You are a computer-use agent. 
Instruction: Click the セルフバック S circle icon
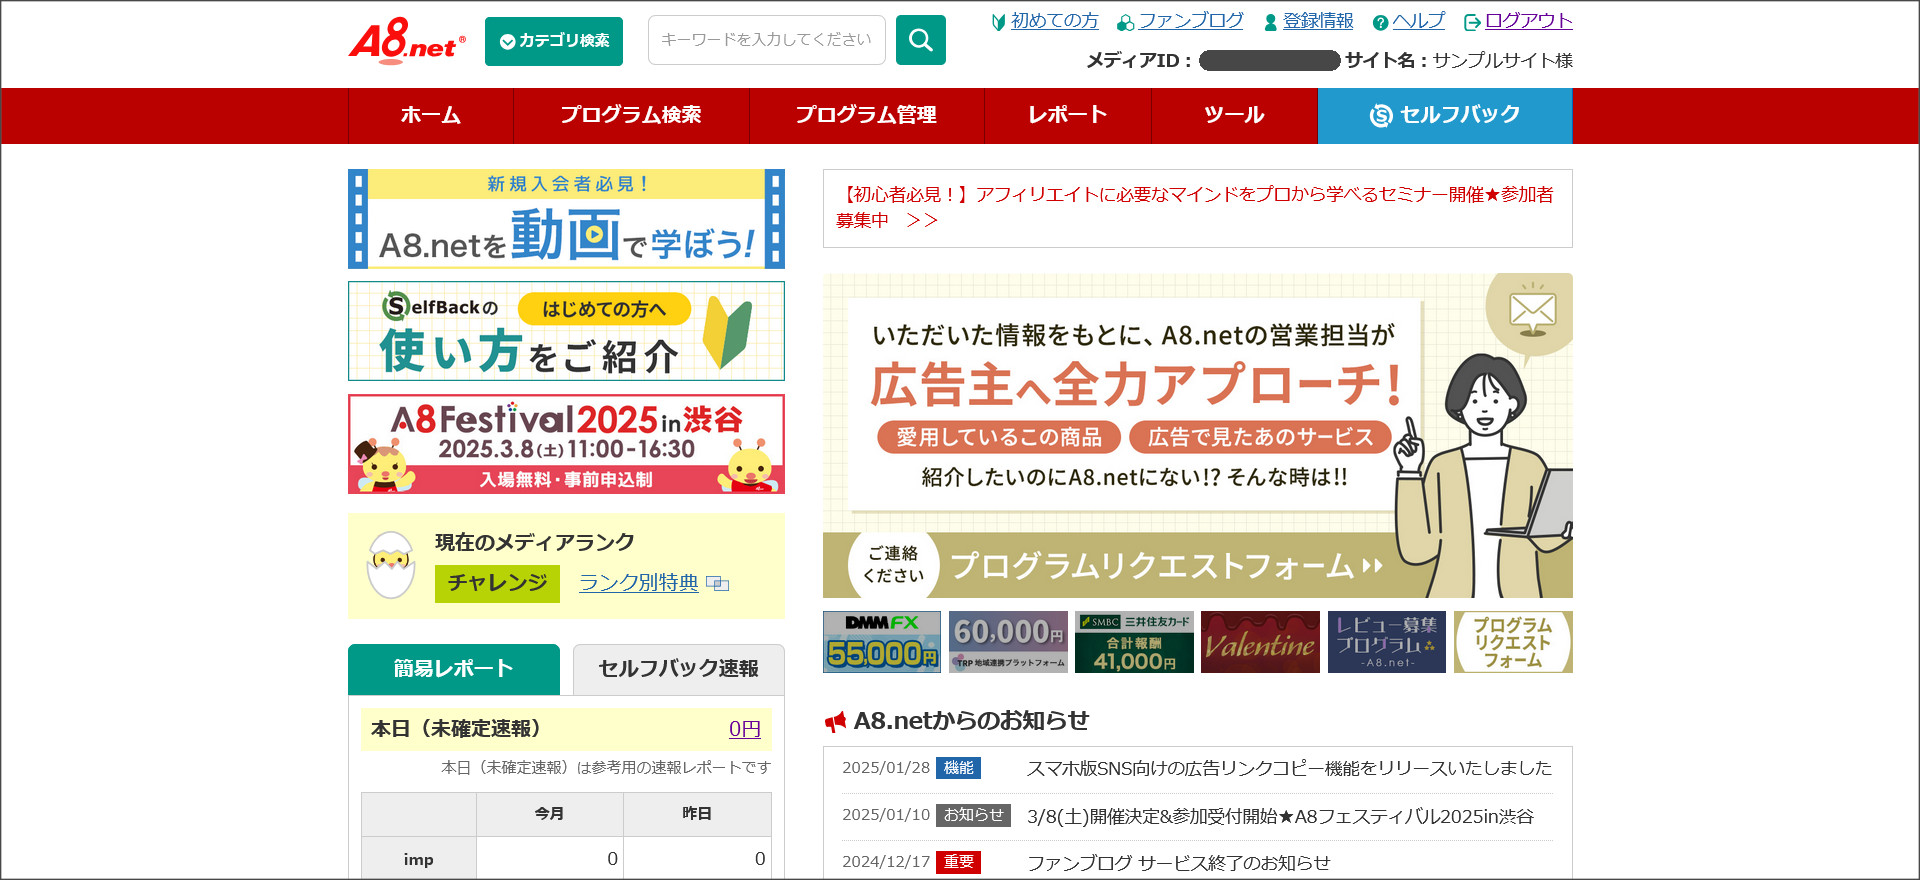pyautogui.click(x=1381, y=116)
